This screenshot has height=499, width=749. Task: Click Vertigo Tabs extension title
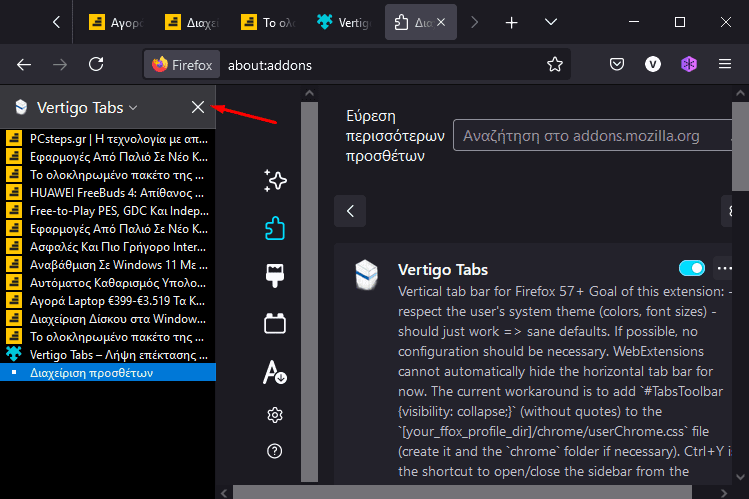coord(443,270)
